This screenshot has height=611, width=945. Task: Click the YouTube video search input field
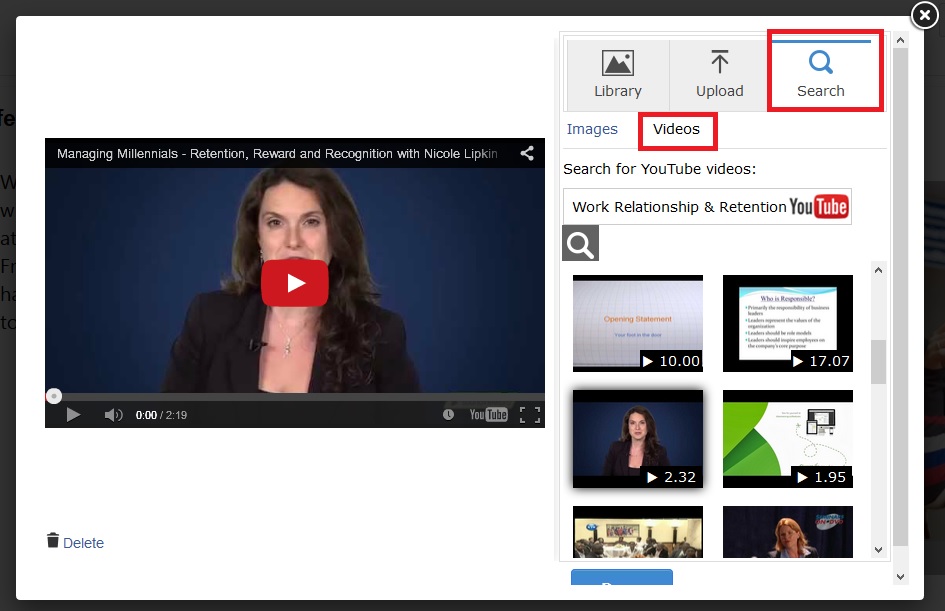678,207
